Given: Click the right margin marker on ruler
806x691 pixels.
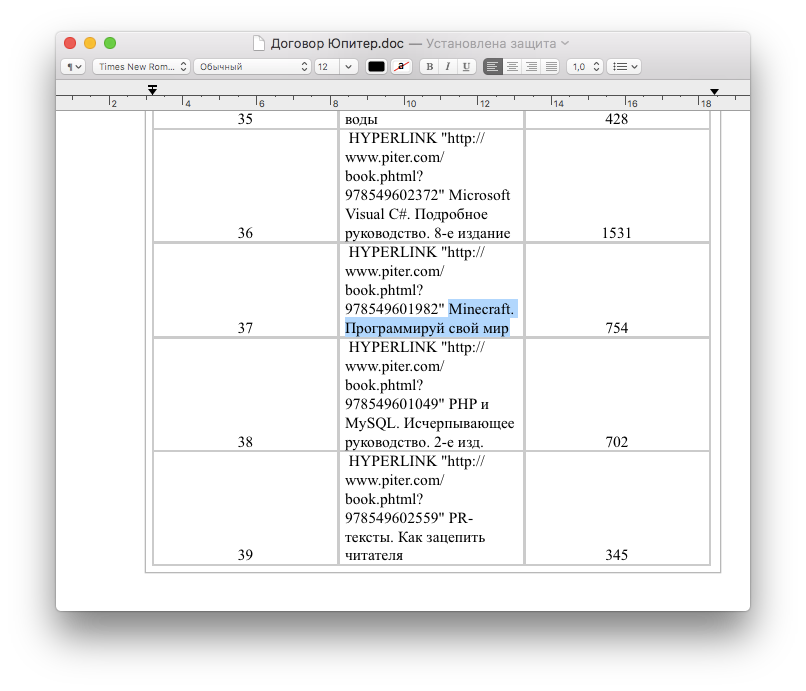Looking at the screenshot, I should pos(714,92).
